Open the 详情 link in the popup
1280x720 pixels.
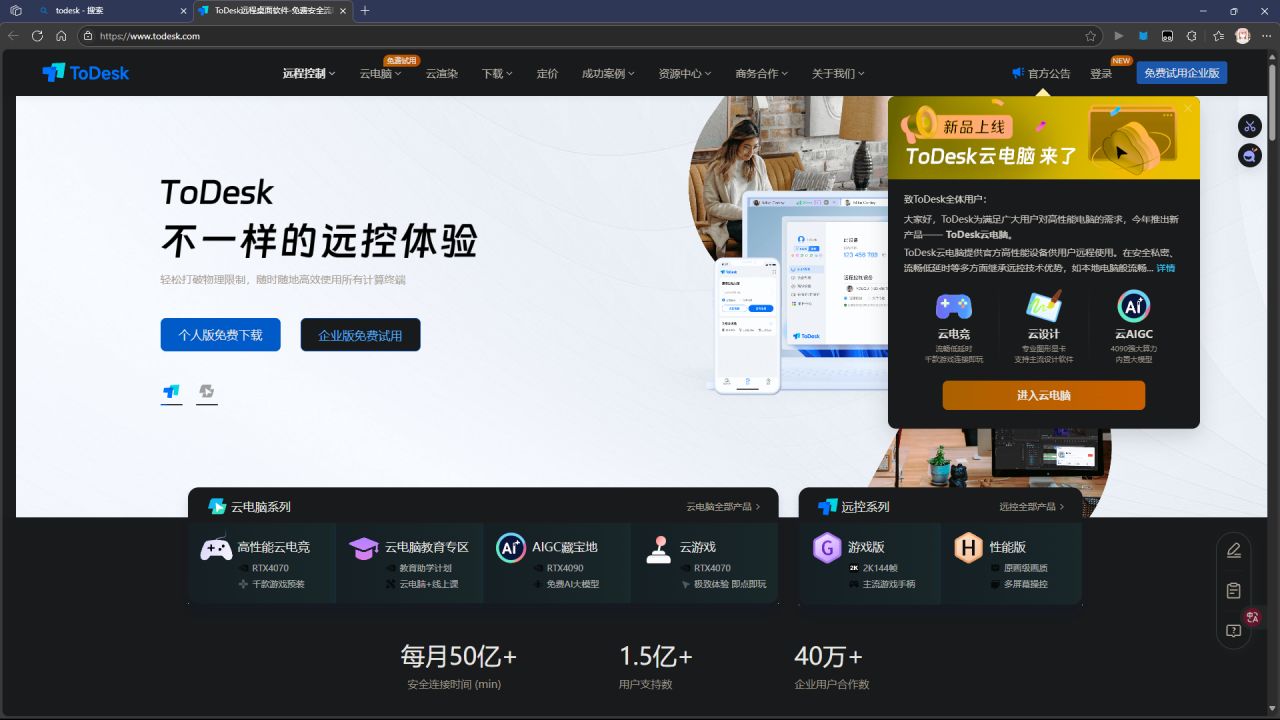[1166, 268]
